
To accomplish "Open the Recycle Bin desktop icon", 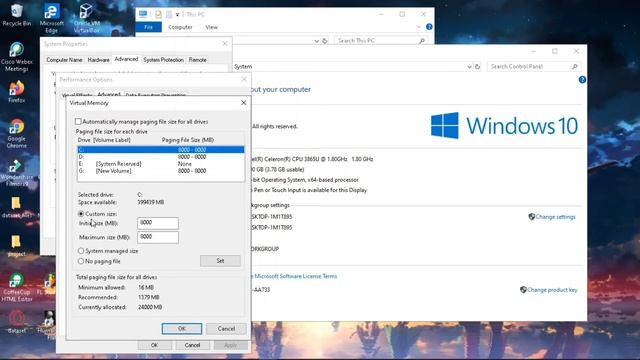I will (16, 15).
